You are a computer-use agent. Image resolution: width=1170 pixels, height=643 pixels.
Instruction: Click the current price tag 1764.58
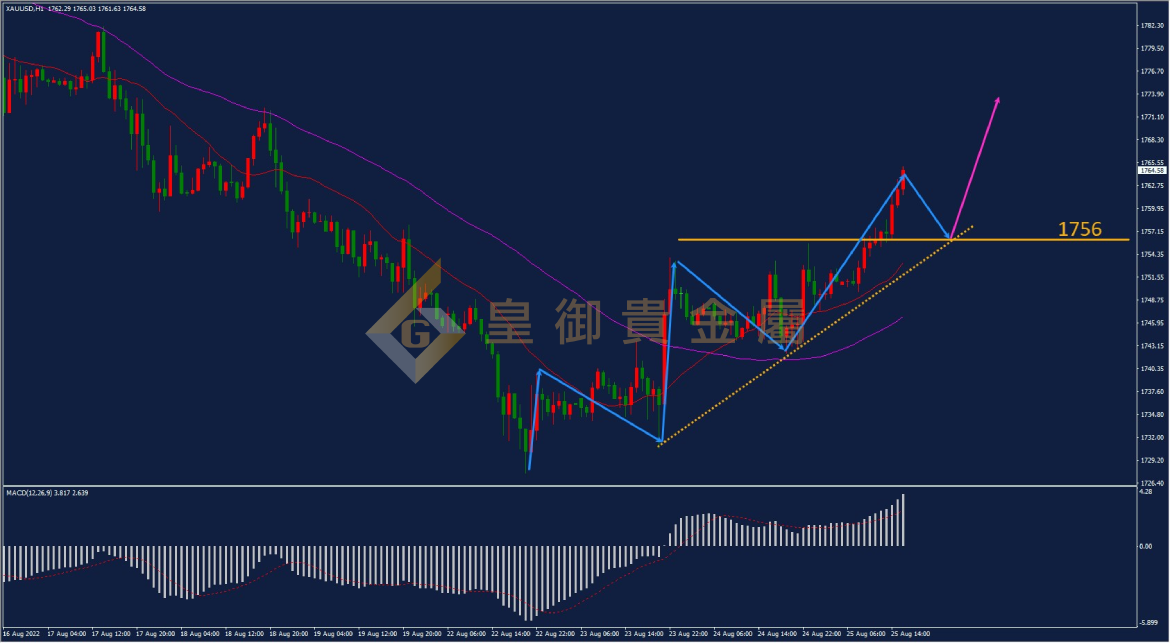pos(1153,171)
